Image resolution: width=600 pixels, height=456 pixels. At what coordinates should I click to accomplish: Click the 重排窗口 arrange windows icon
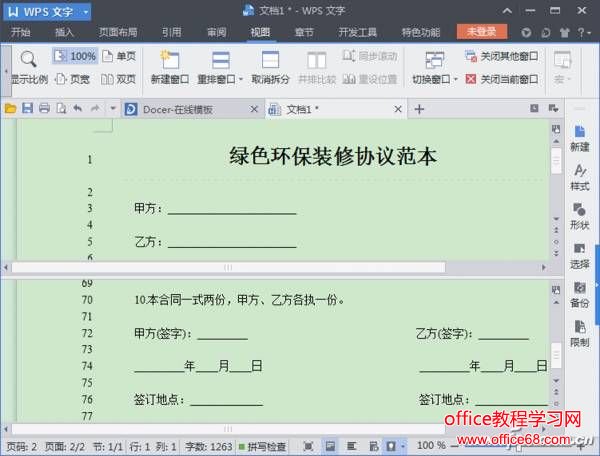[221, 60]
